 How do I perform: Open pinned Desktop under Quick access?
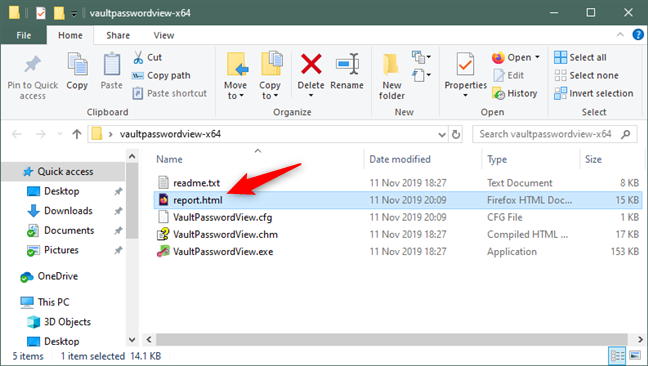[62, 191]
